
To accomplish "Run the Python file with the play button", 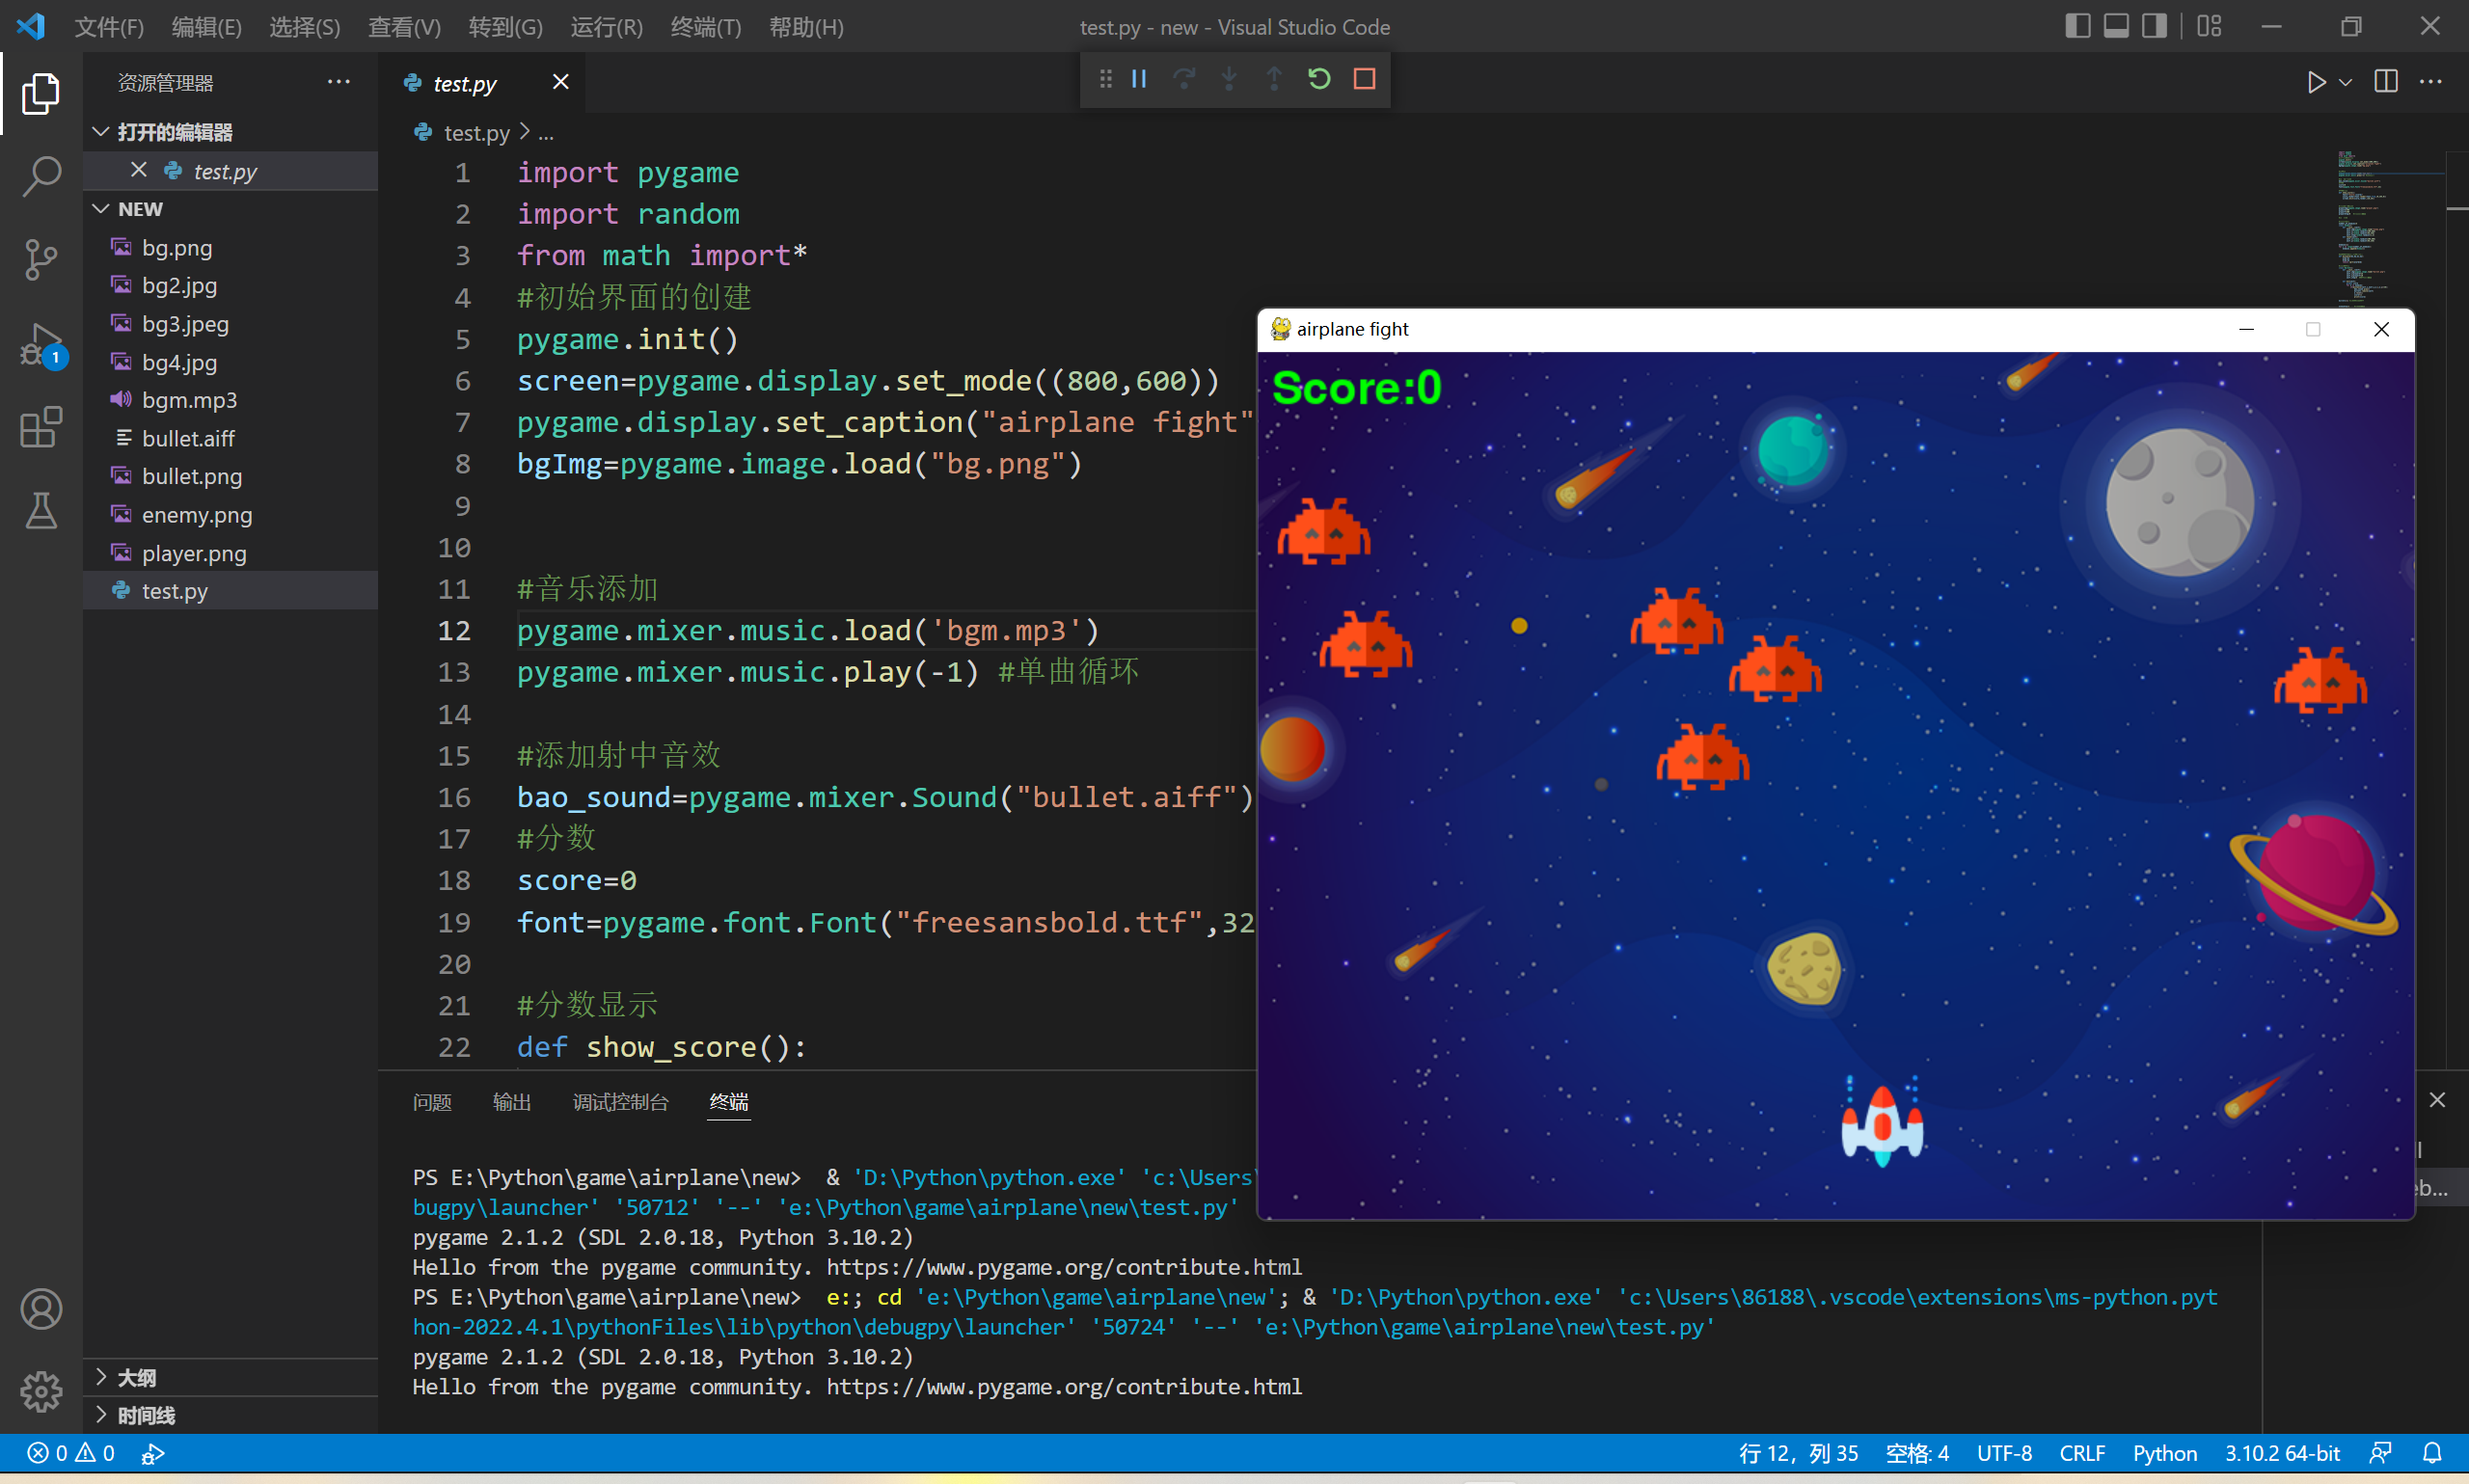I will (2316, 82).
